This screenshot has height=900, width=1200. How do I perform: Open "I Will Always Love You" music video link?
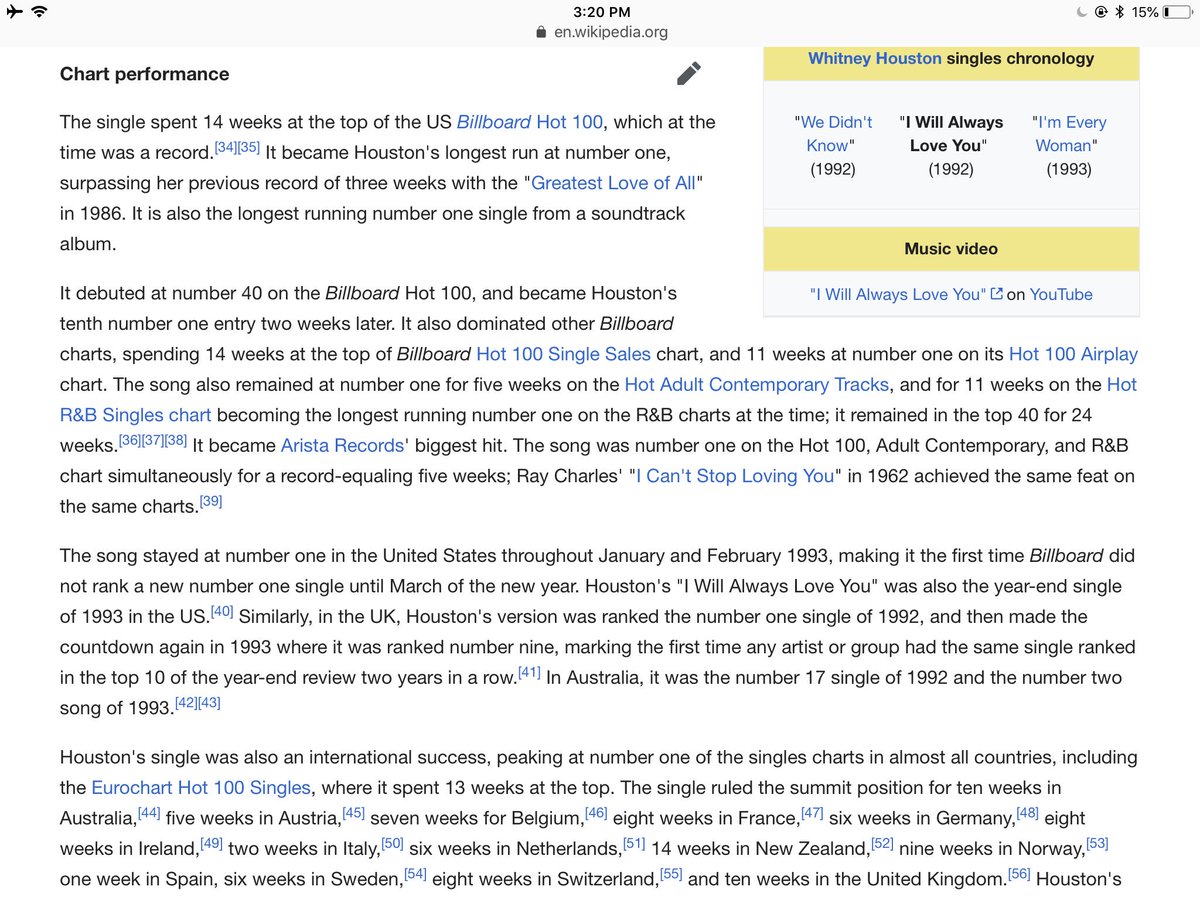click(x=898, y=294)
